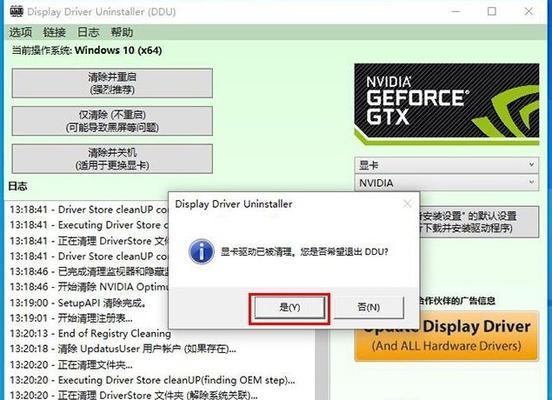This screenshot has height=400, width=552.
Task: Open the 日志 menu
Action: pyautogui.click(x=88, y=32)
